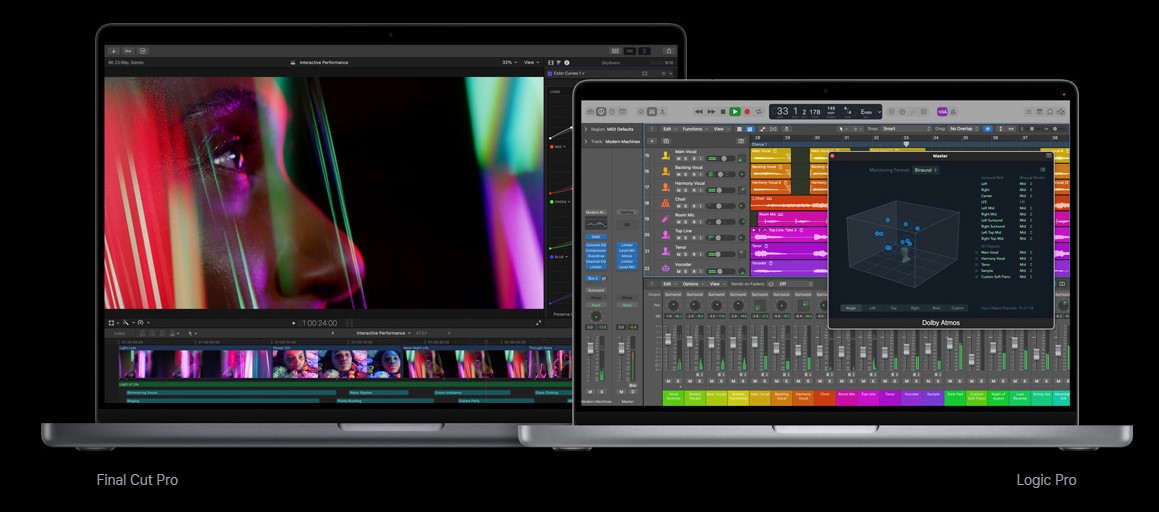1159x512 pixels.
Task: Expand the Track: Modern Machines section
Action: pos(586,141)
